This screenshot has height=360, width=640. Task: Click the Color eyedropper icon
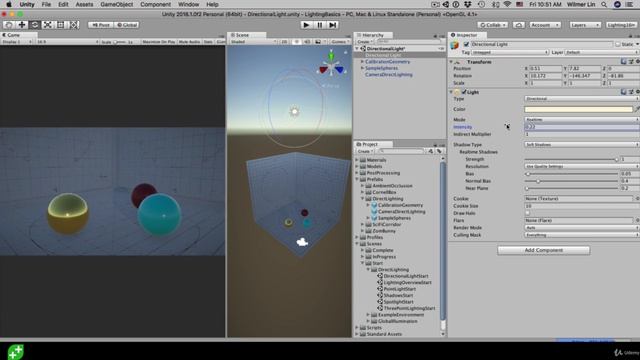click(637, 109)
